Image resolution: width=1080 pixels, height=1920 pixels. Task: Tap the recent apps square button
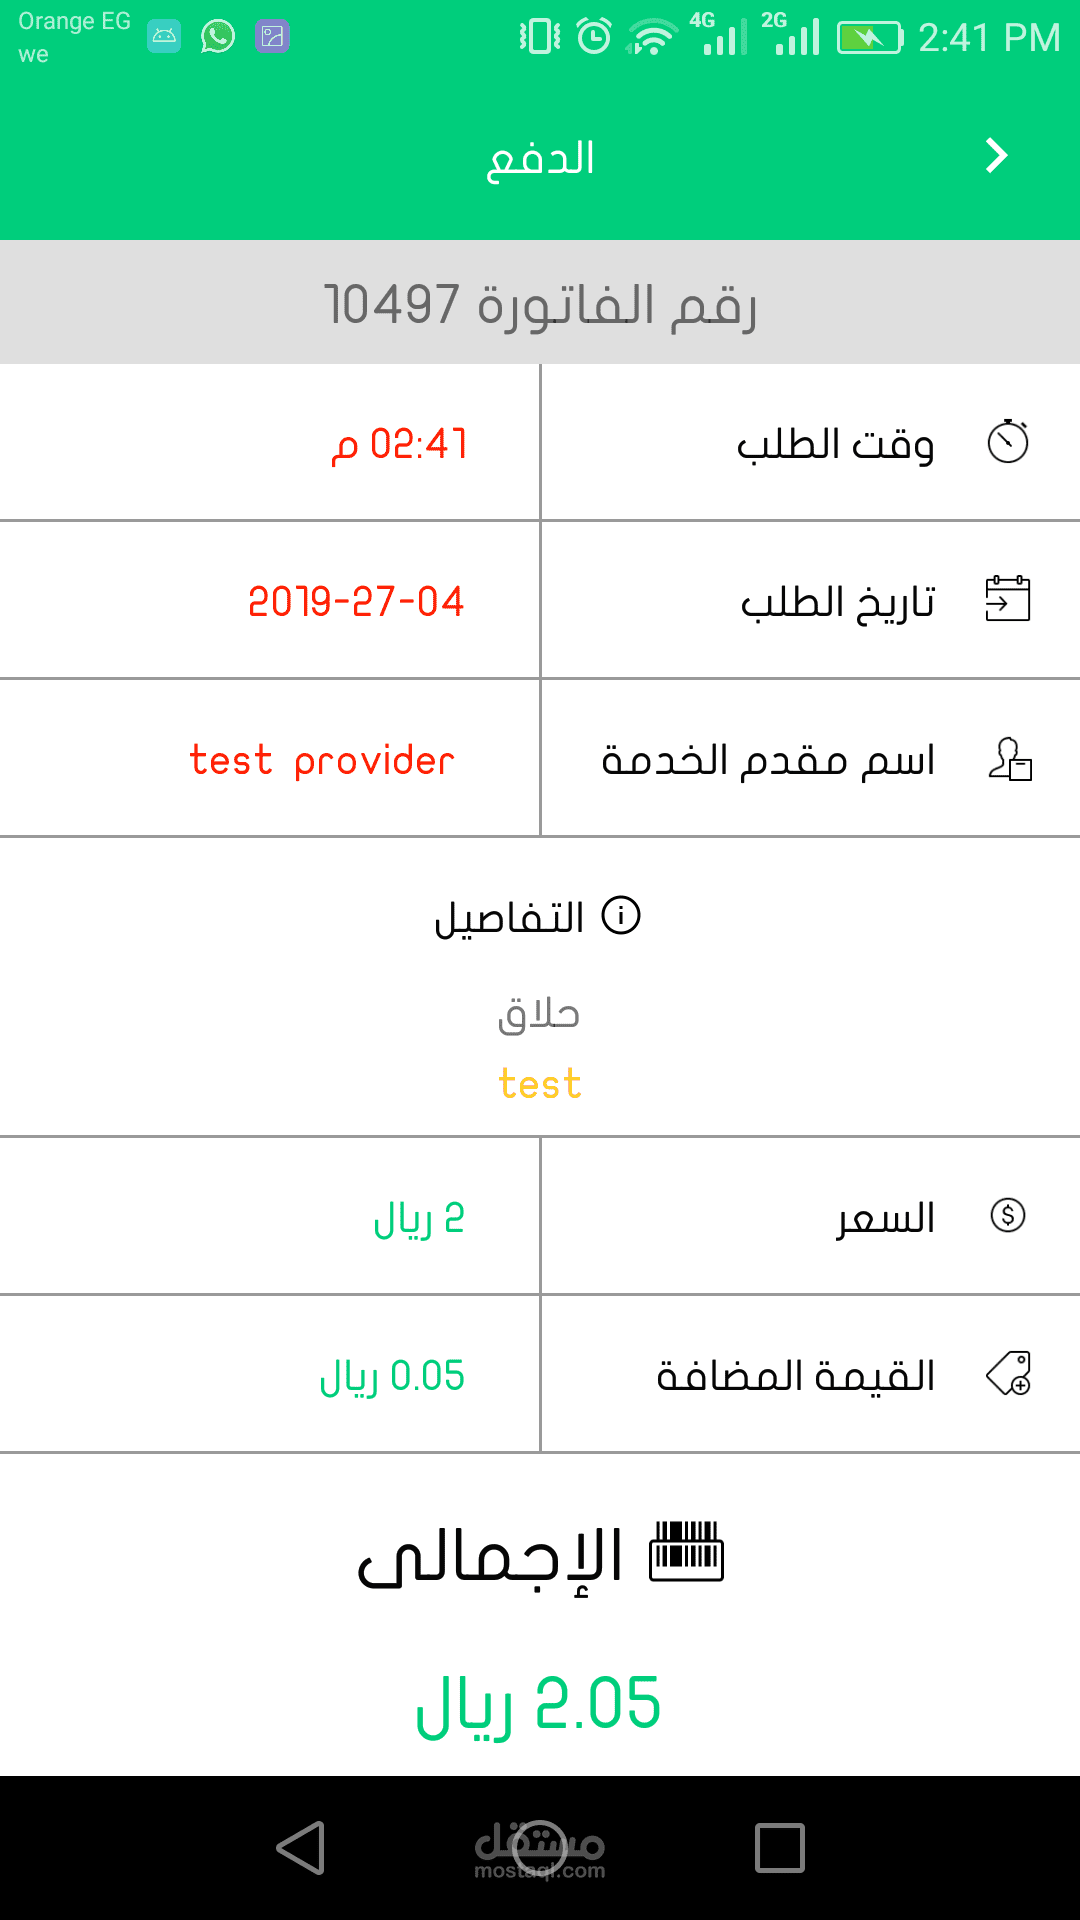coord(780,1847)
